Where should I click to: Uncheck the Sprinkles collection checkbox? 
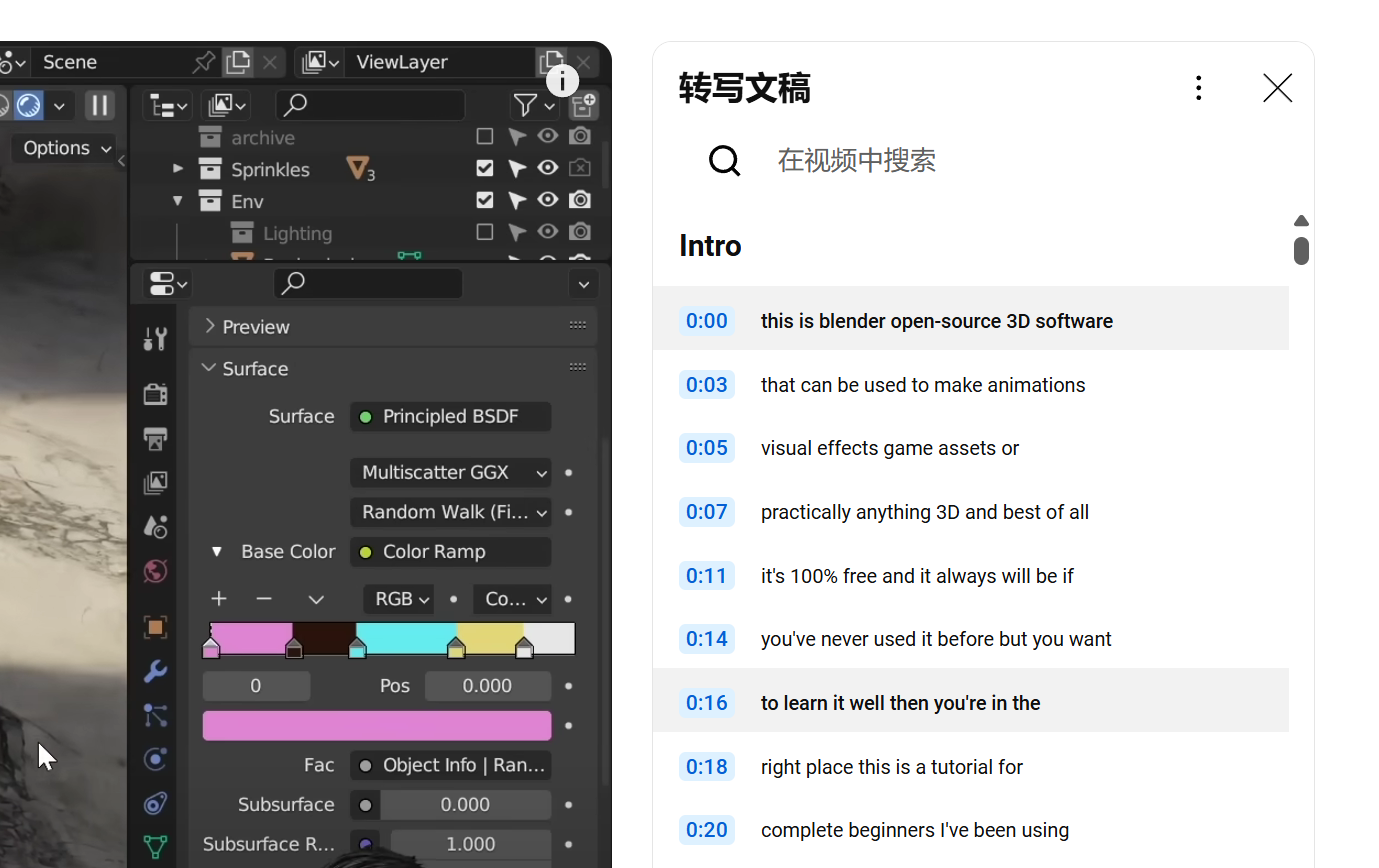point(485,168)
